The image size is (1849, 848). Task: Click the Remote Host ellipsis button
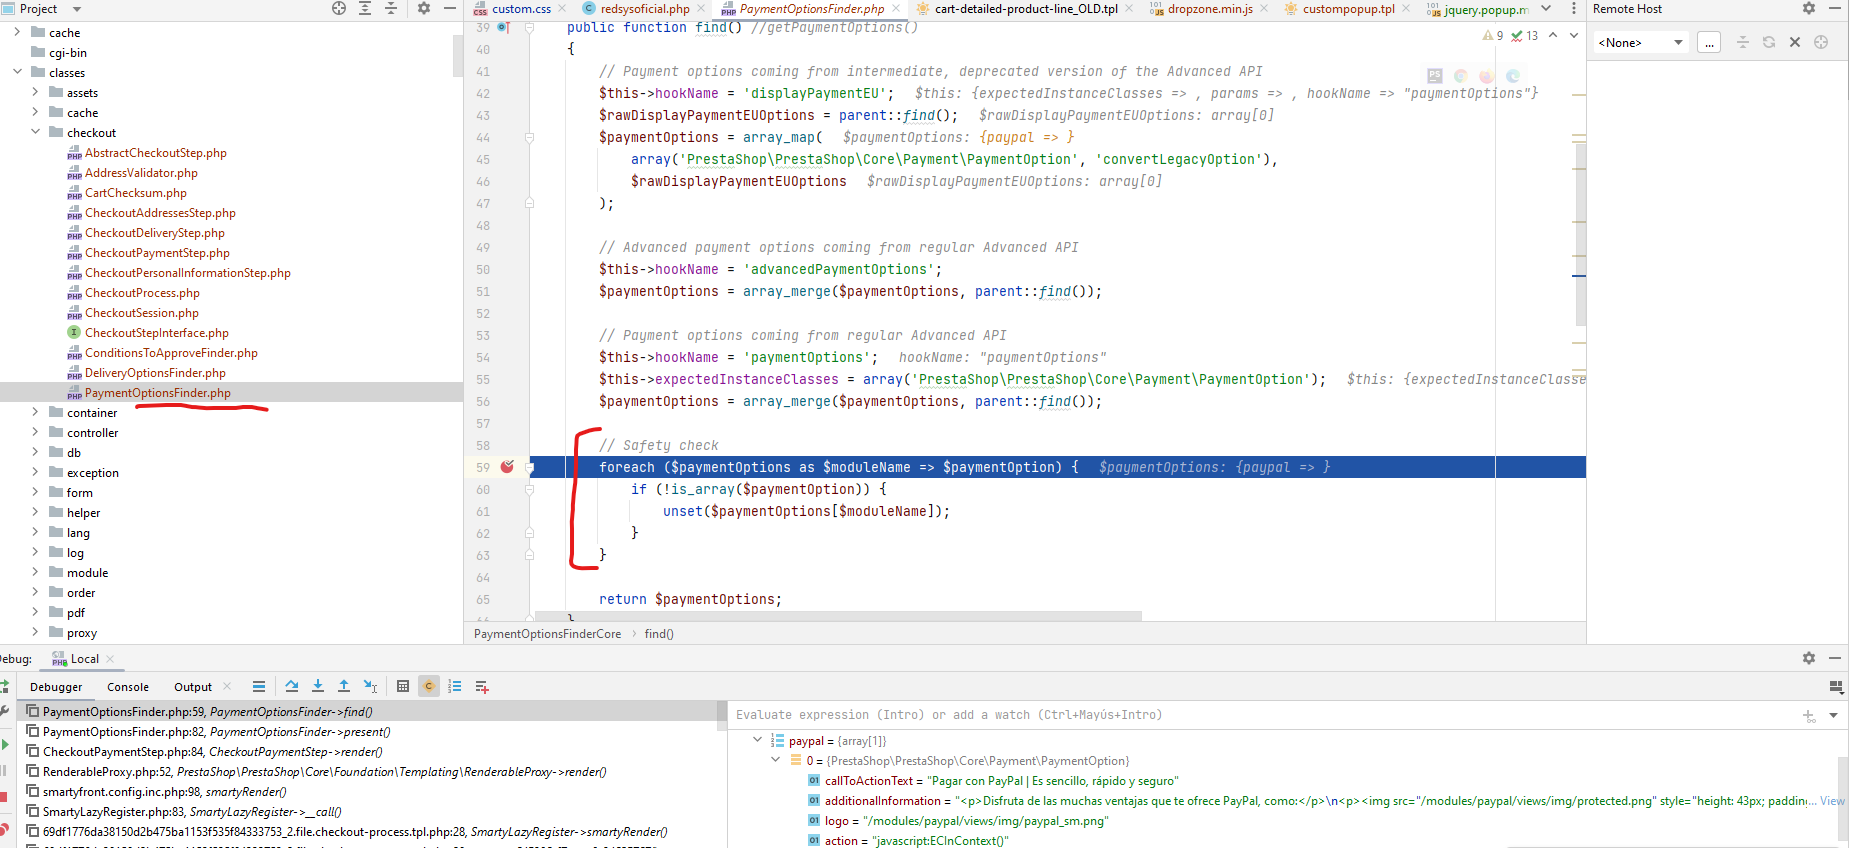tap(1709, 42)
